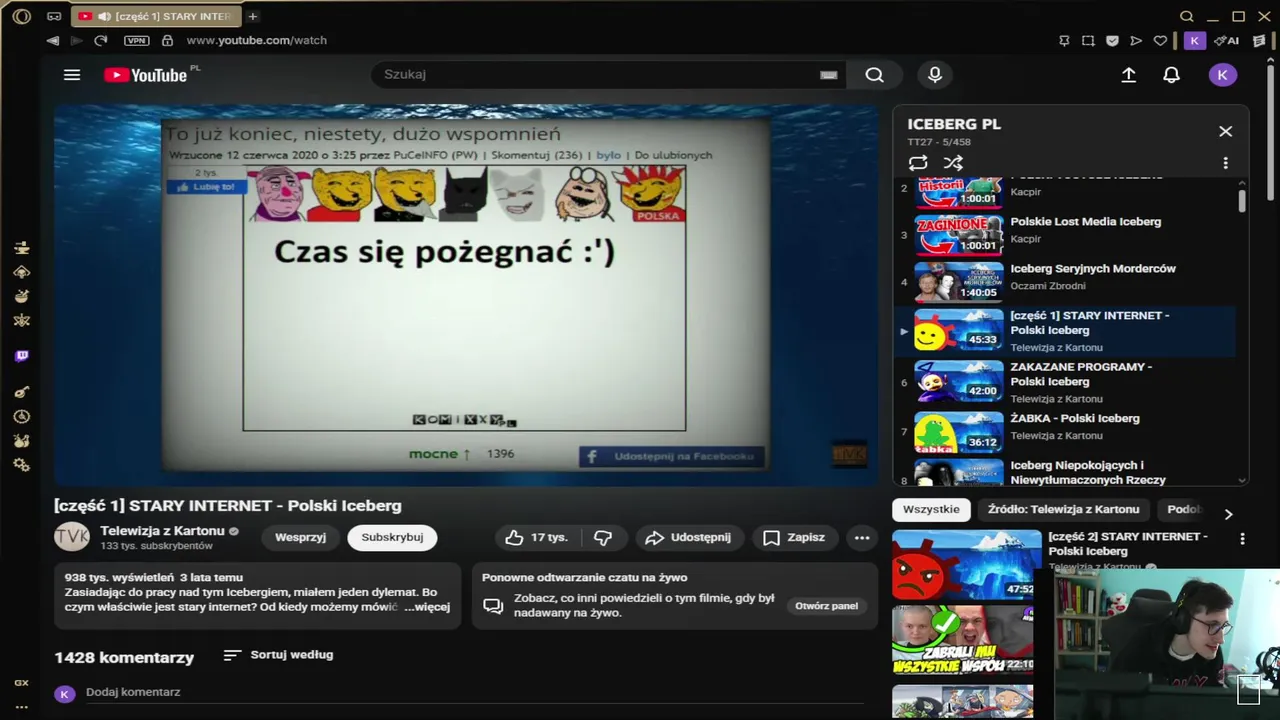This screenshot has height=720, width=1280.
Task: Show site security lock info
Action: click(x=167, y=41)
